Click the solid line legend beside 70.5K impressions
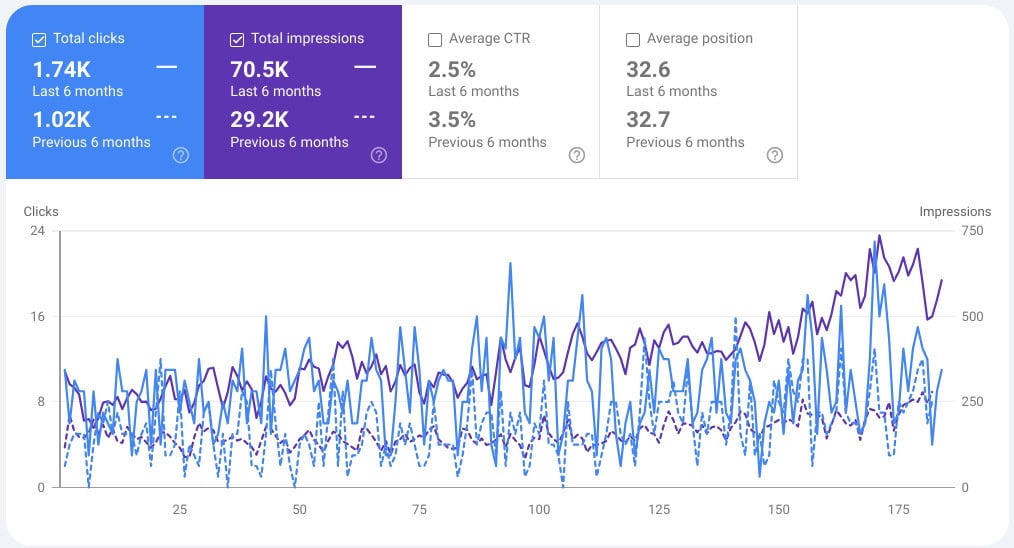Viewport: 1014px width, 548px height. (x=365, y=67)
